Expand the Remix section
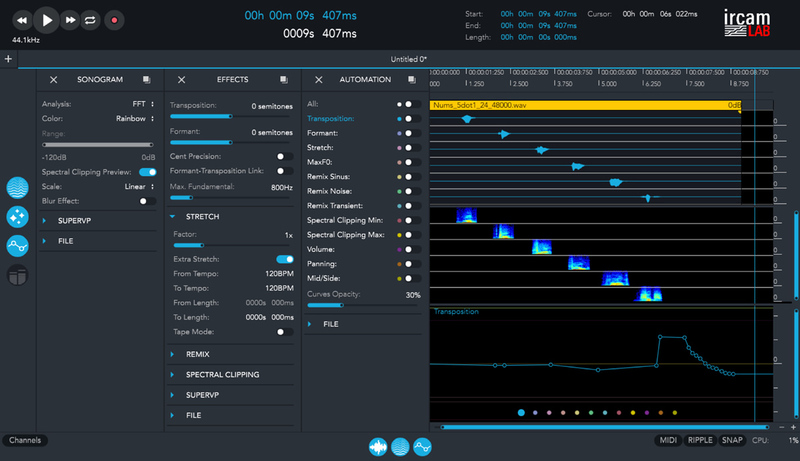This screenshot has width=800, height=461. point(197,354)
